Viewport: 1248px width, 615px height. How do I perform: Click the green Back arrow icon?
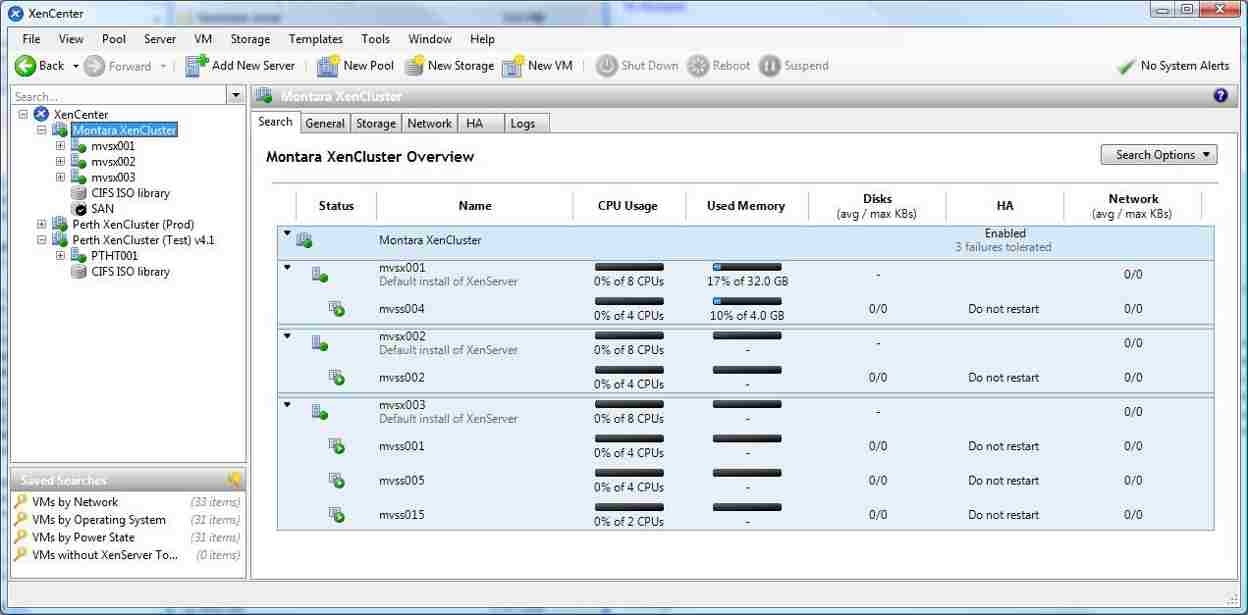[25, 66]
